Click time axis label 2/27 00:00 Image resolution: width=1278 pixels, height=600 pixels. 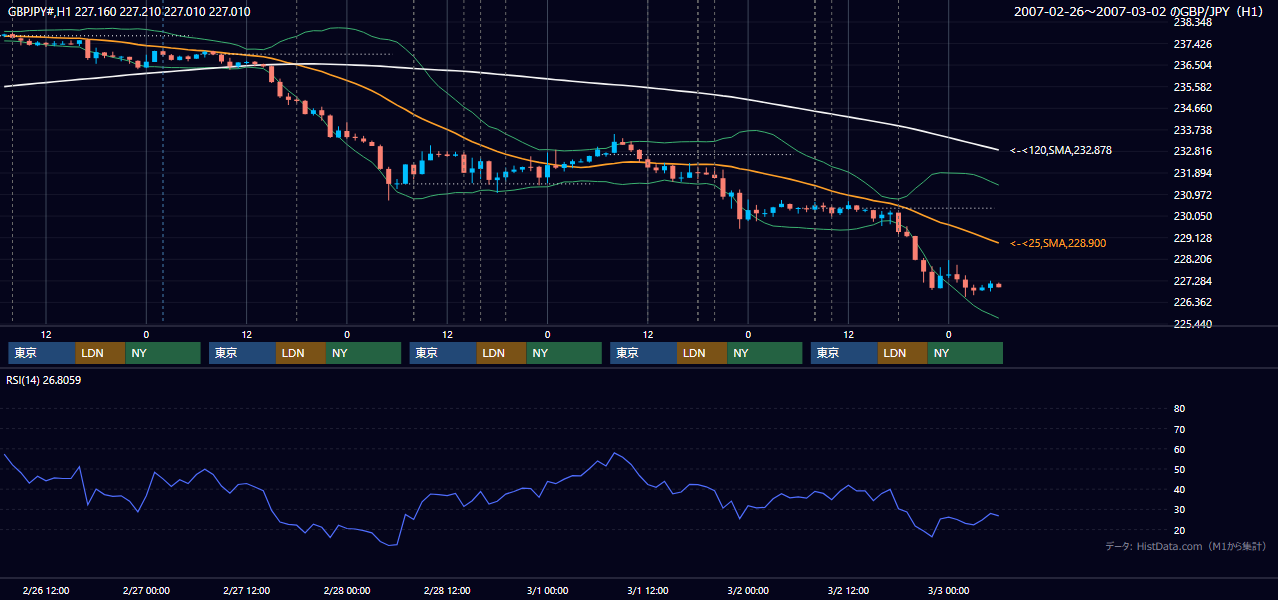pyautogui.click(x=146, y=590)
